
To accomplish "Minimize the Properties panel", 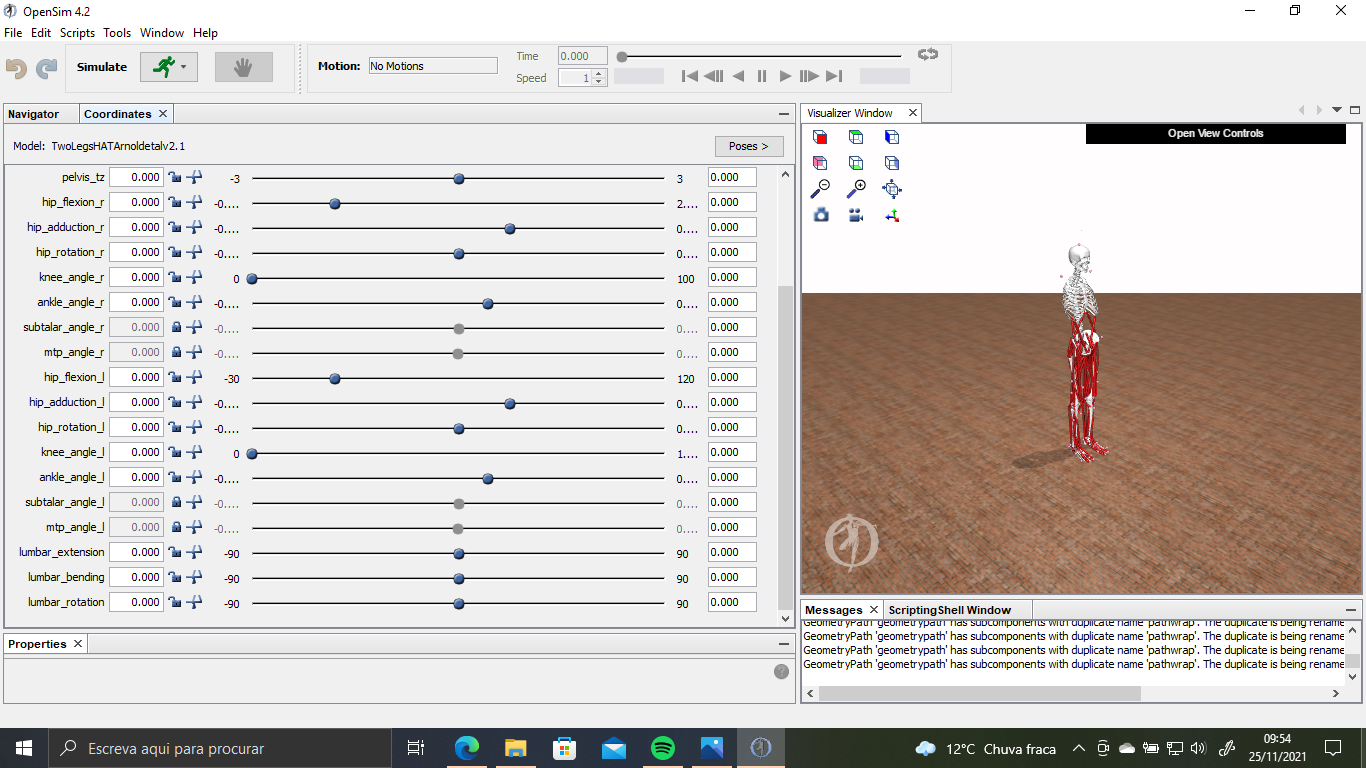I will click(x=784, y=644).
